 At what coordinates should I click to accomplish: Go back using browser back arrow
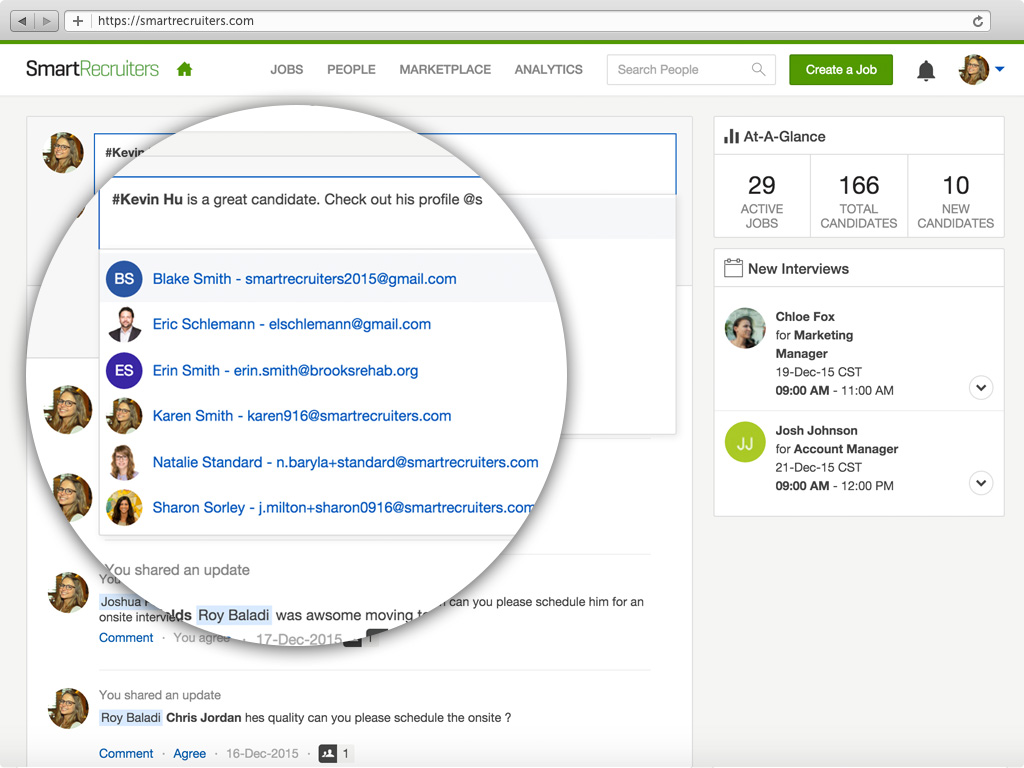coord(23,21)
